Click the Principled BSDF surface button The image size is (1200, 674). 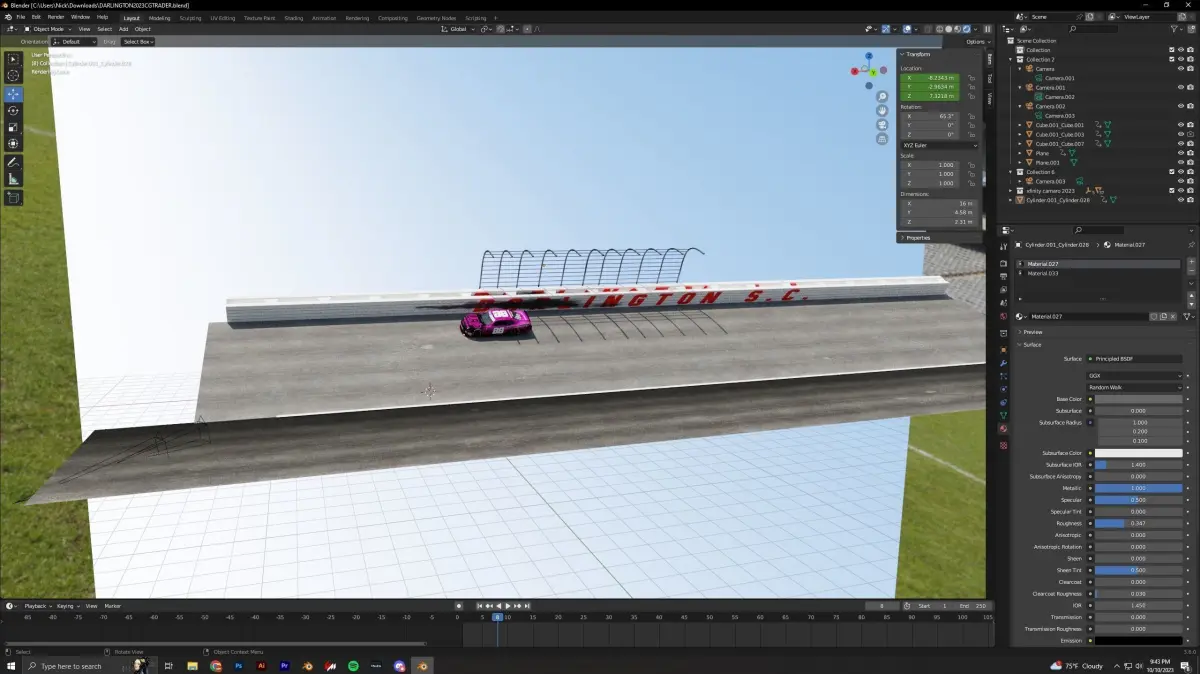coord(1135,358)
